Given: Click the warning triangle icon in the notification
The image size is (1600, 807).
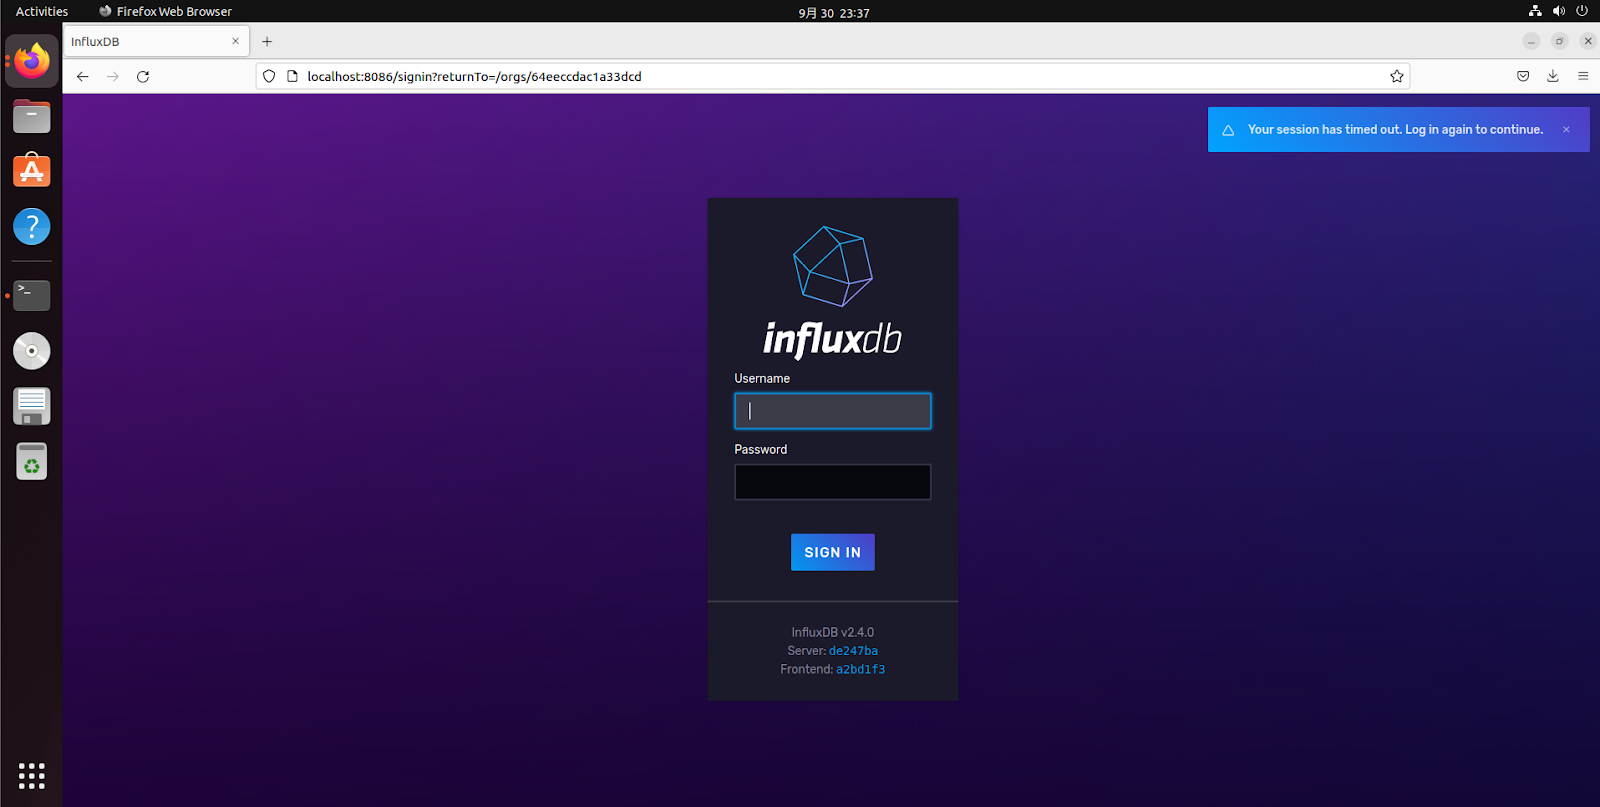Looking at the screenshot, I should 1228,130.
